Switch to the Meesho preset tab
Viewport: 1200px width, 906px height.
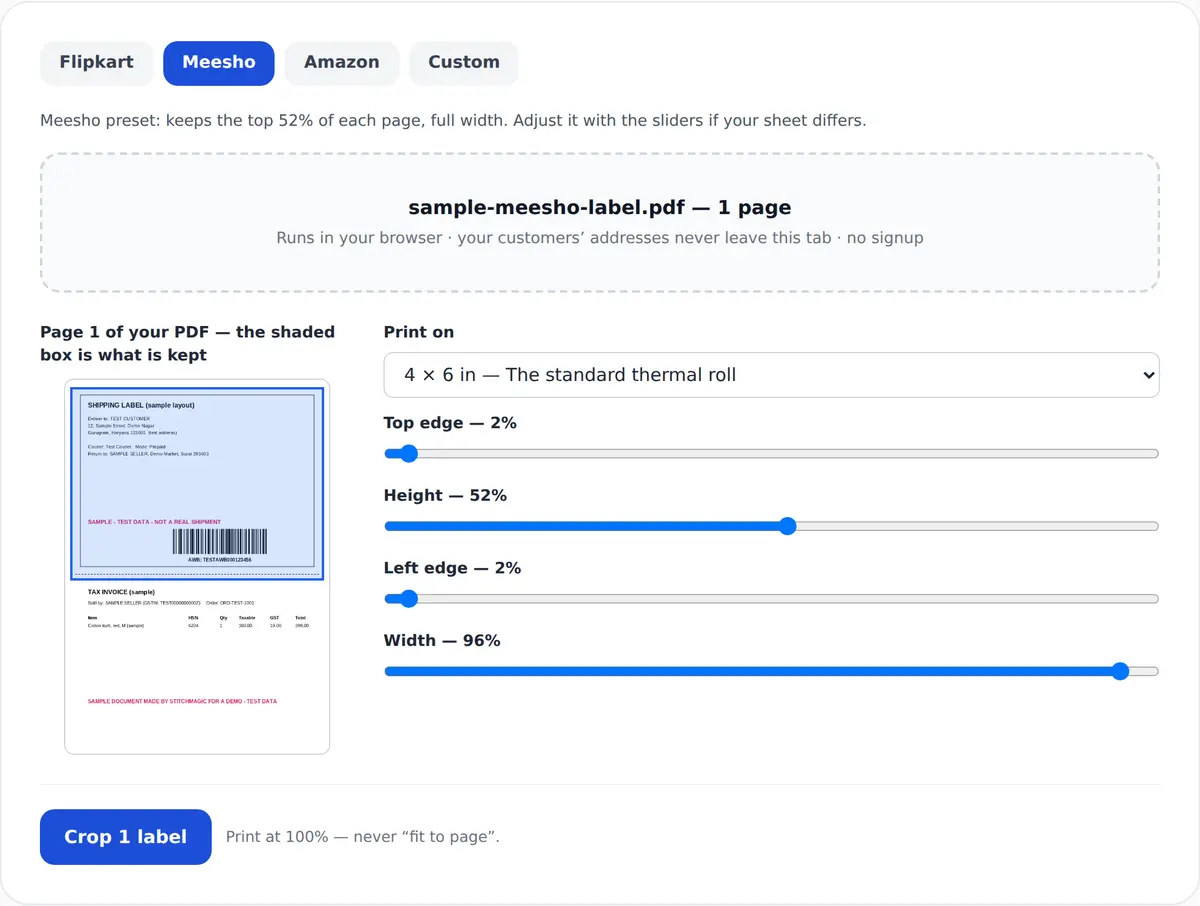[219, 62]
